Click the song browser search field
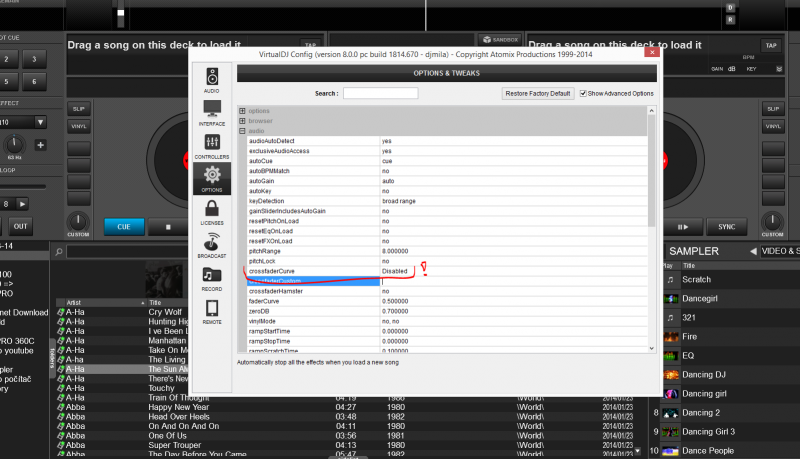The height and width of the screenshot is (459, 800). click(127, 251)
